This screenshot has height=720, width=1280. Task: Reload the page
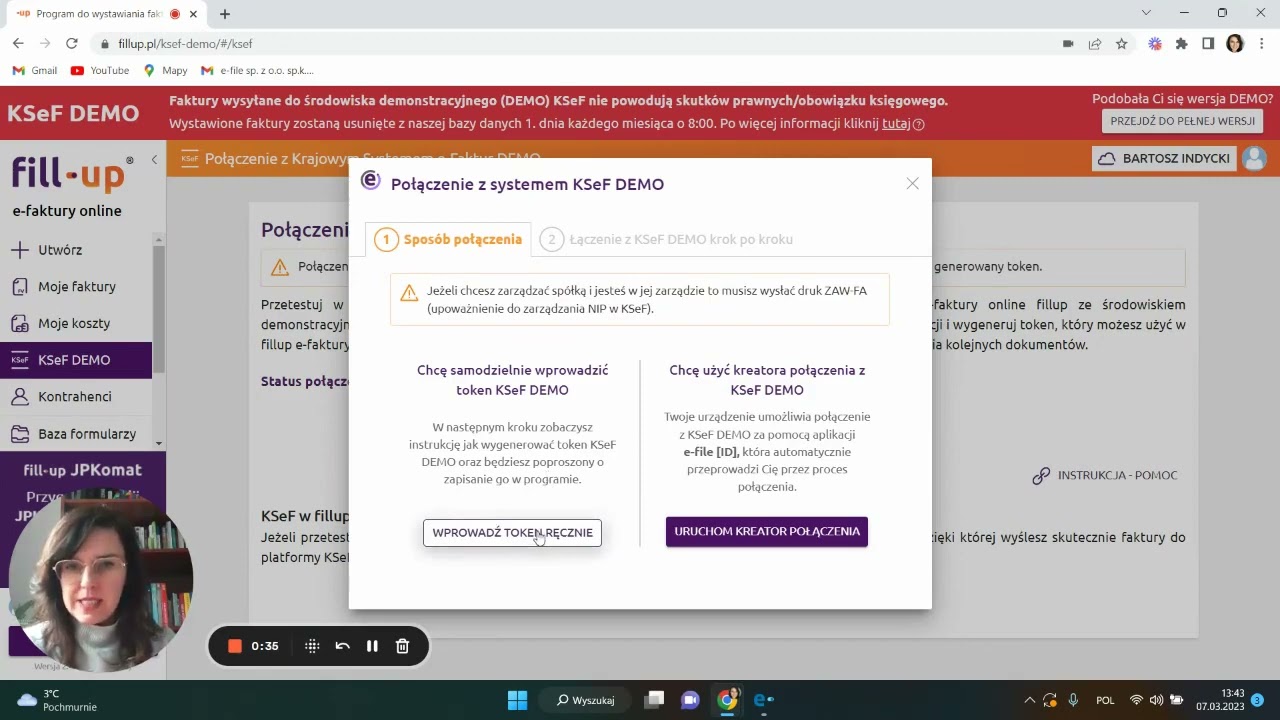point(72,44)
